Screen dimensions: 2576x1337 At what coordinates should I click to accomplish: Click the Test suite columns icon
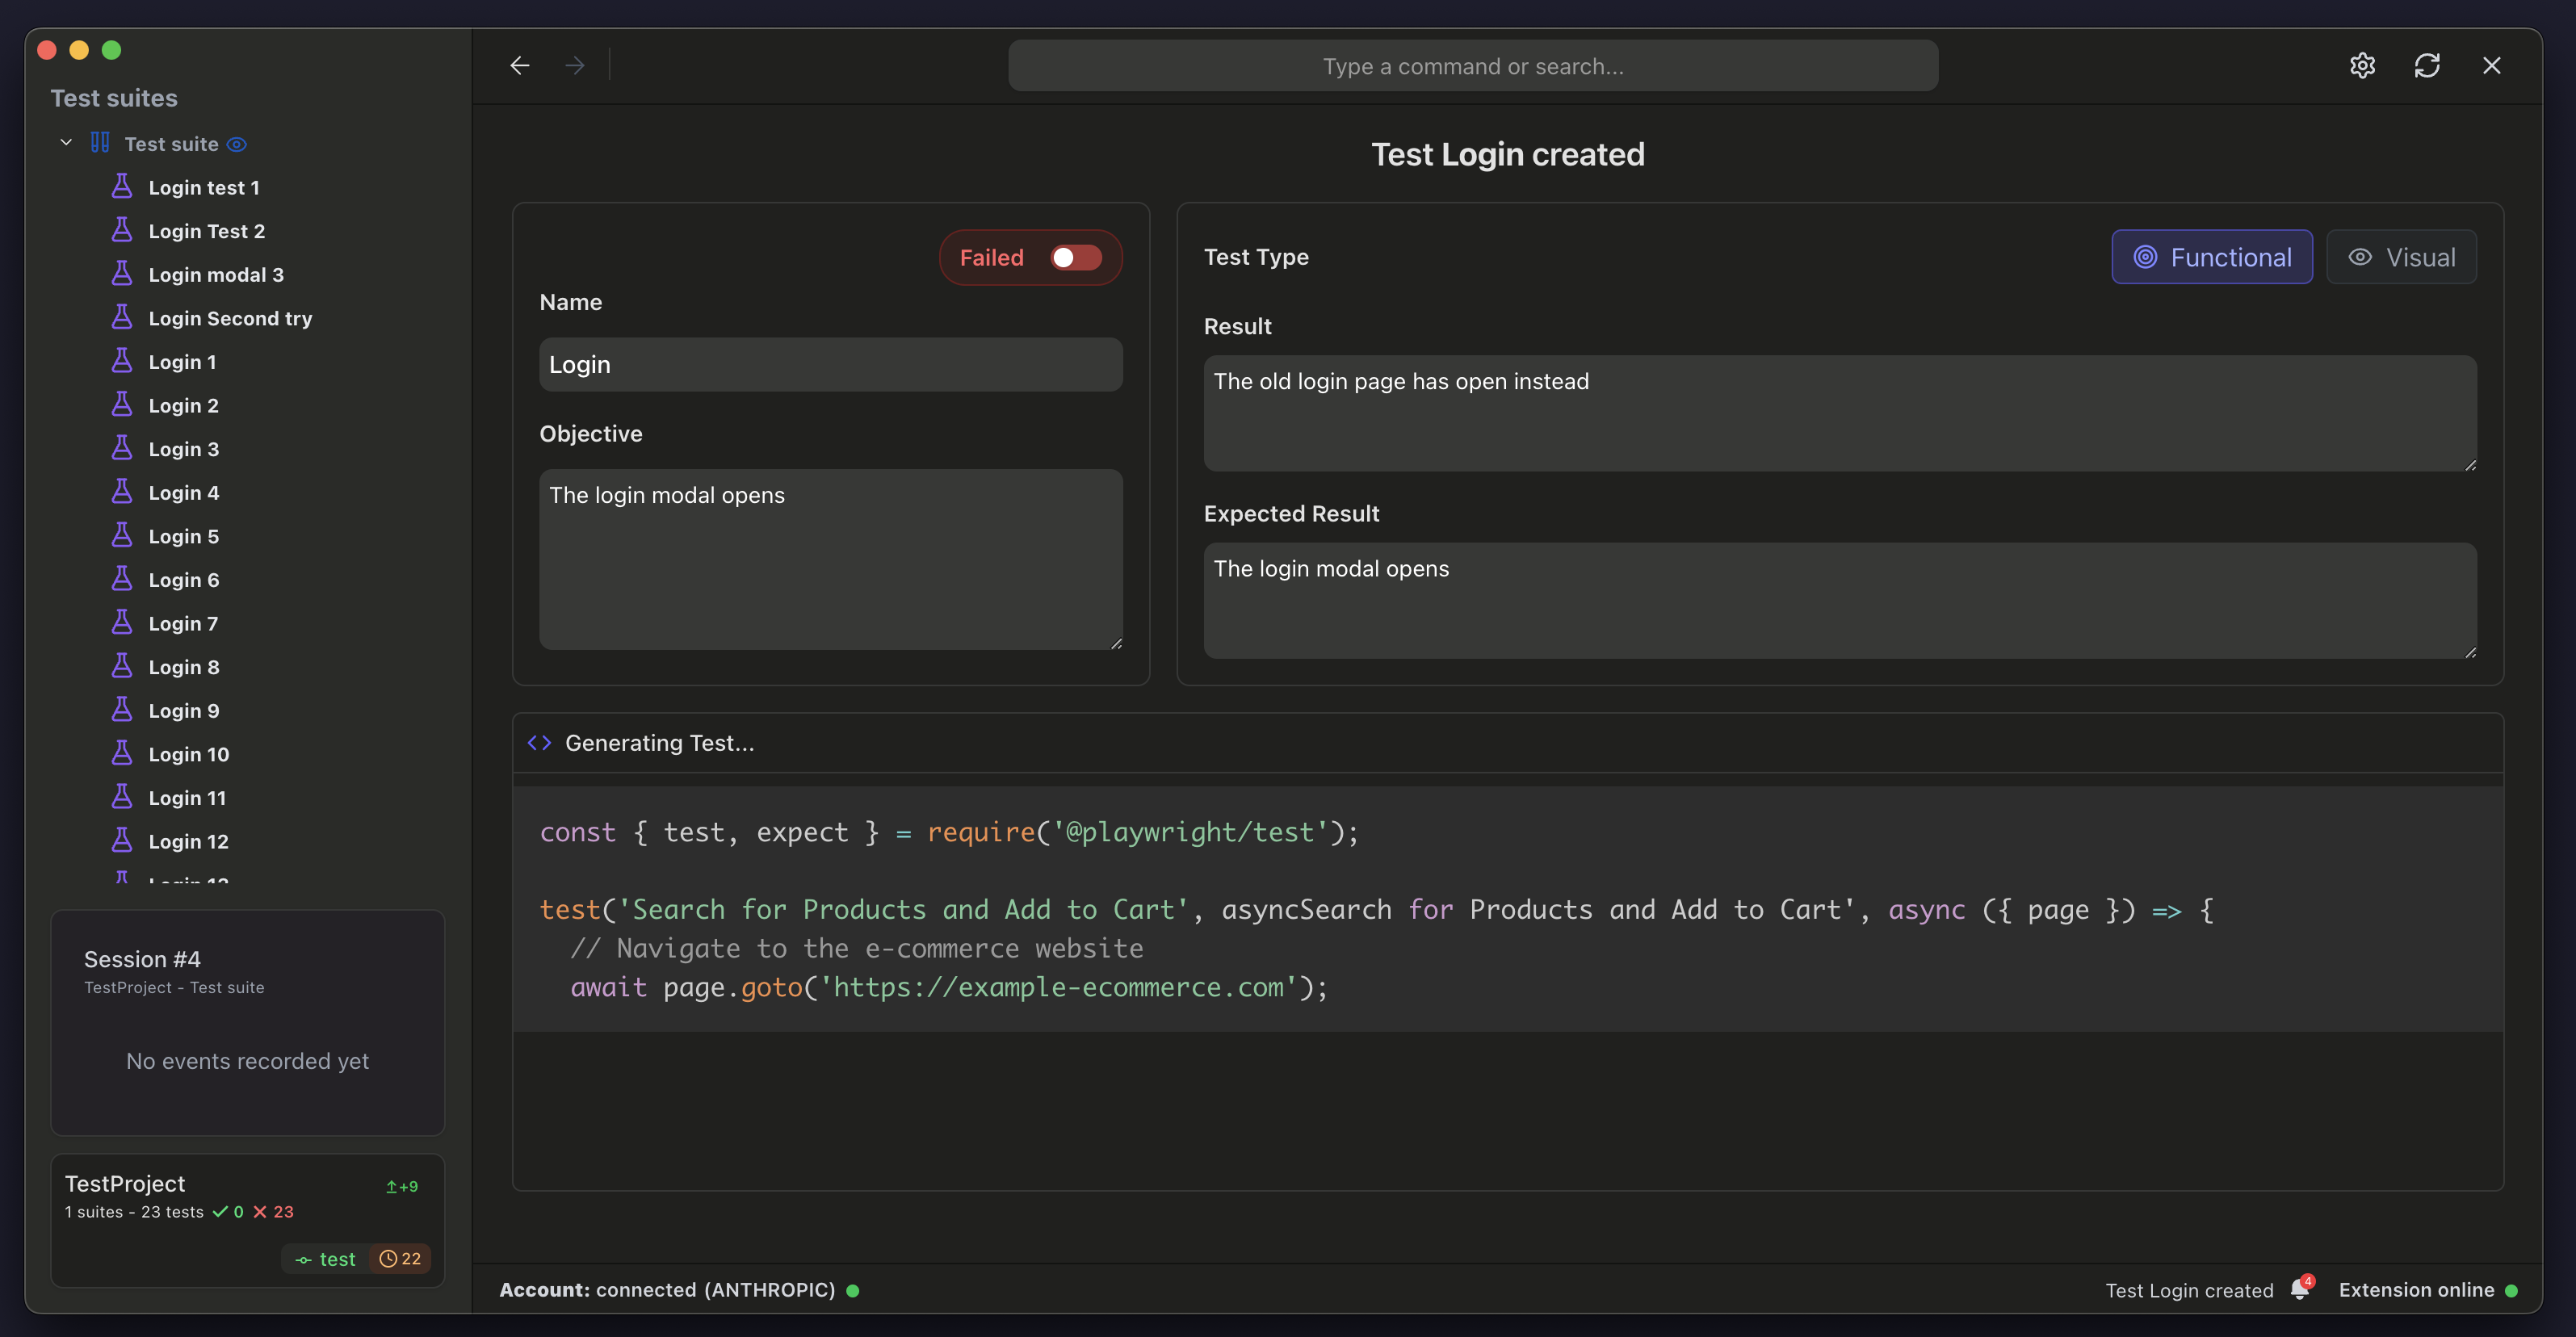coord(100,143)
